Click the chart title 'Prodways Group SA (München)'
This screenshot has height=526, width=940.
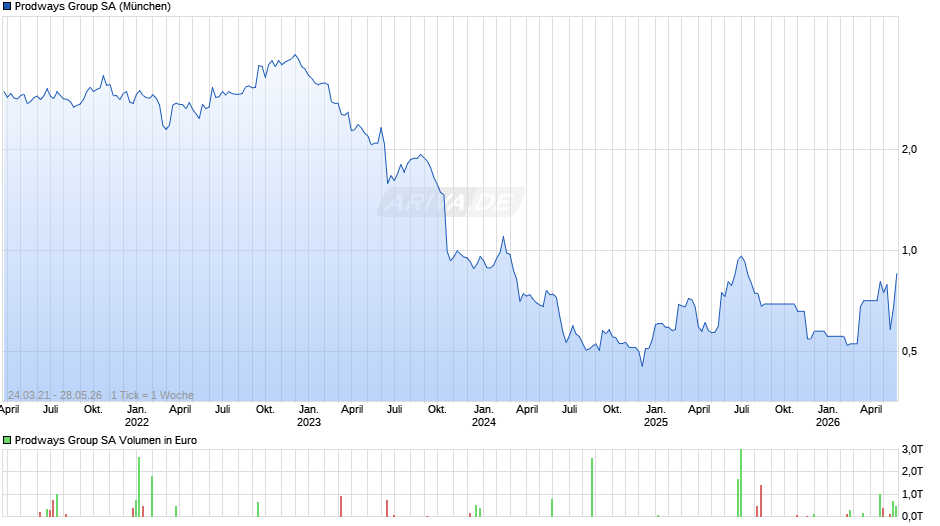tap(93, 7)
